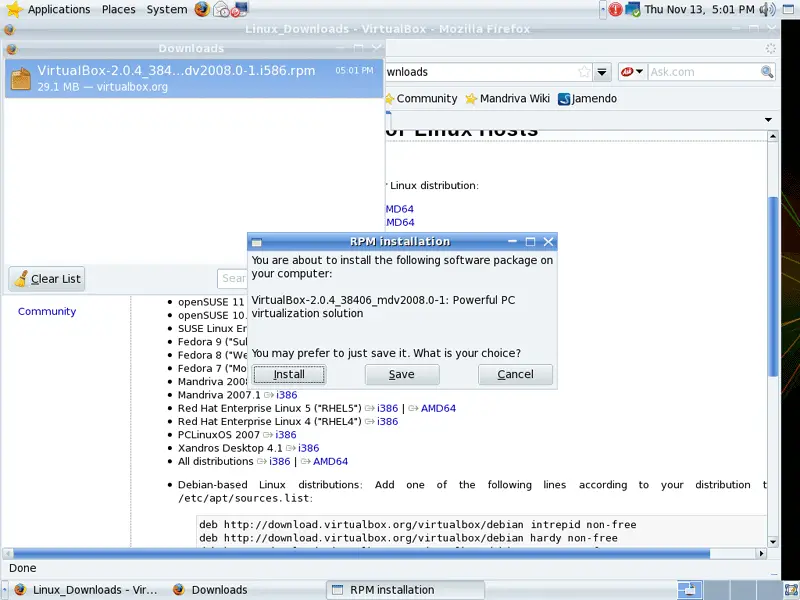Click the Downloads window search box
800x600 pixels.
pyautogui.click(x=233, y=278)
